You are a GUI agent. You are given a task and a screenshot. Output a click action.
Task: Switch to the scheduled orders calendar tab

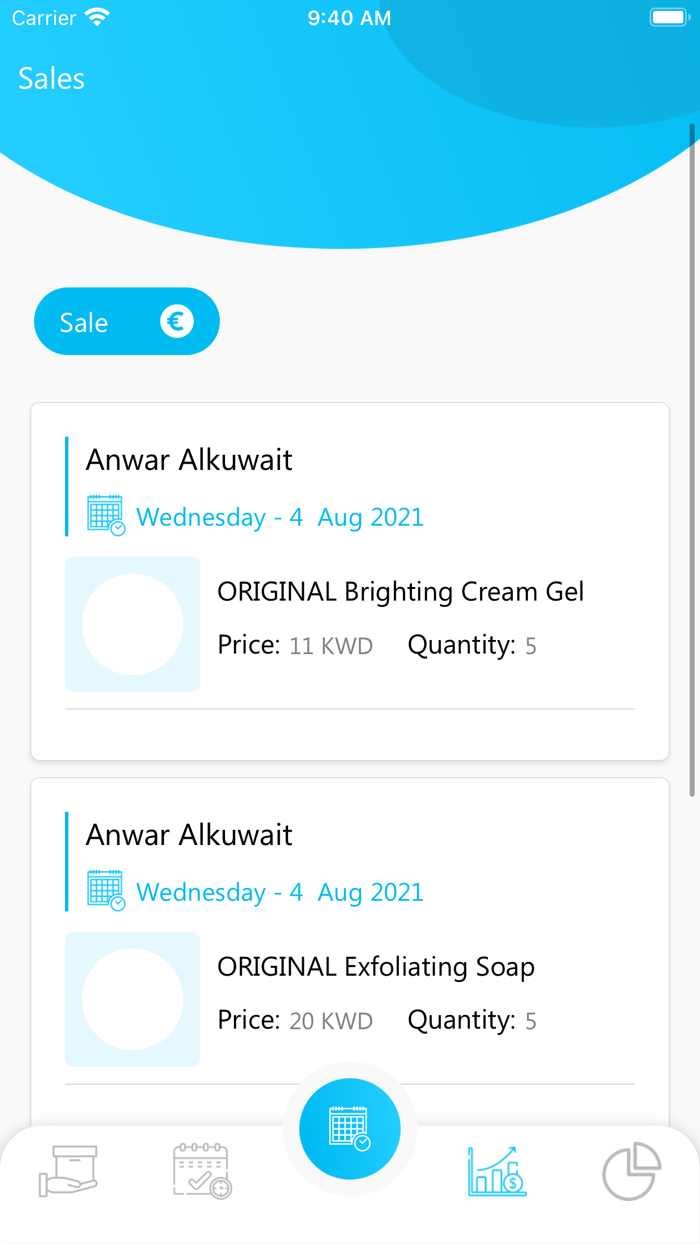[201, 1172]
